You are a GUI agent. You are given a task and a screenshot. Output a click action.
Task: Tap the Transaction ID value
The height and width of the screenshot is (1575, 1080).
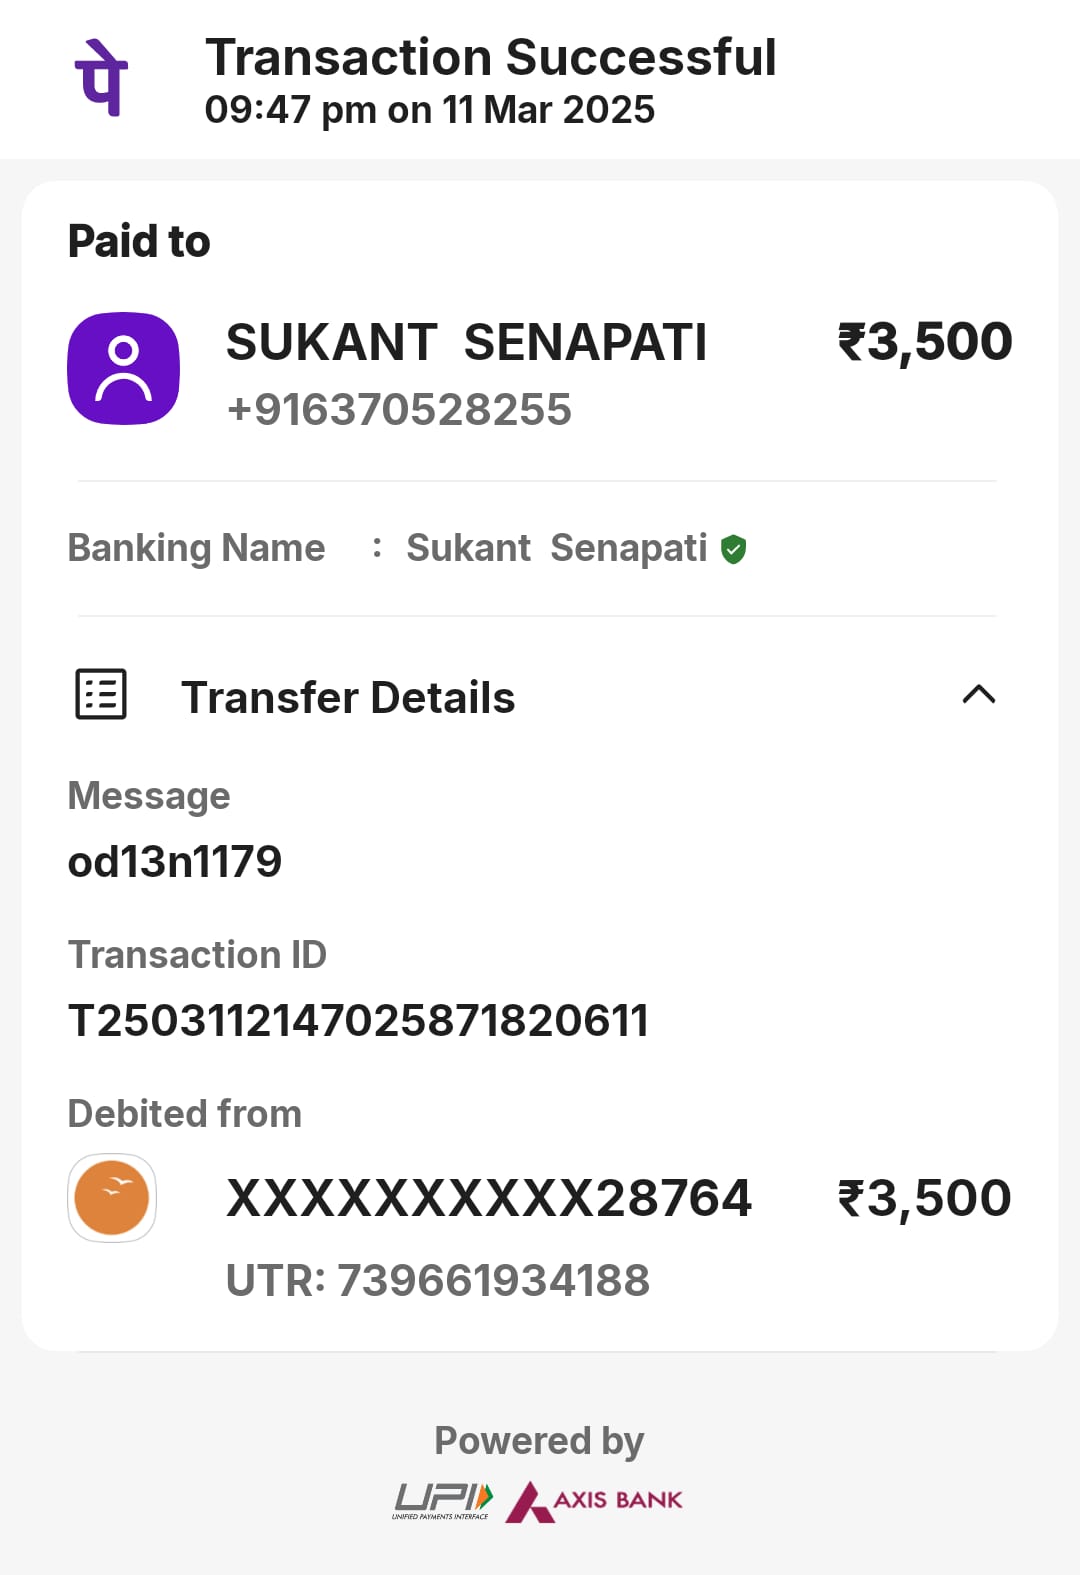coord(358,1021)
